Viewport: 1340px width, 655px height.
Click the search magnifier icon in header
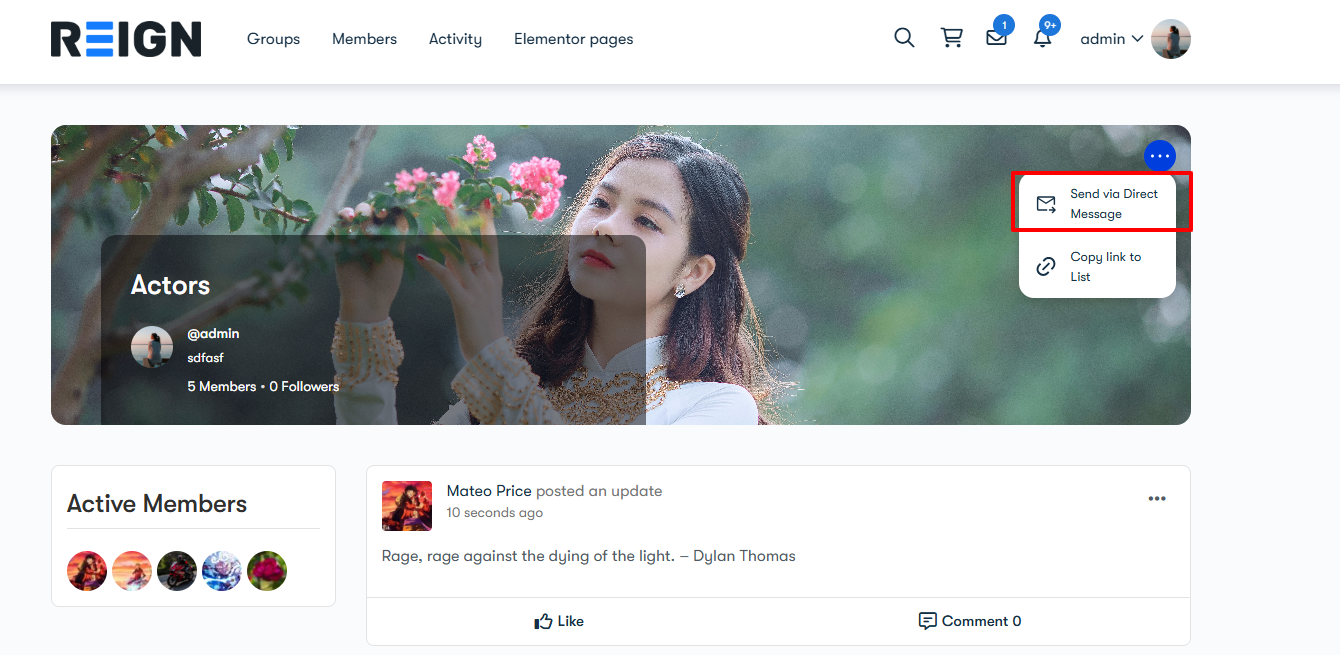(904, 38)
